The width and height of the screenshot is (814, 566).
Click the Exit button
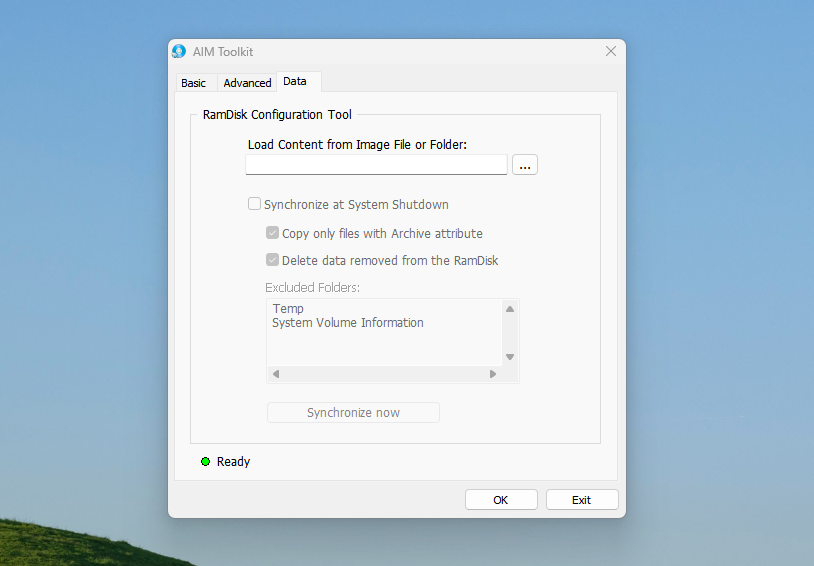[582, 500]
